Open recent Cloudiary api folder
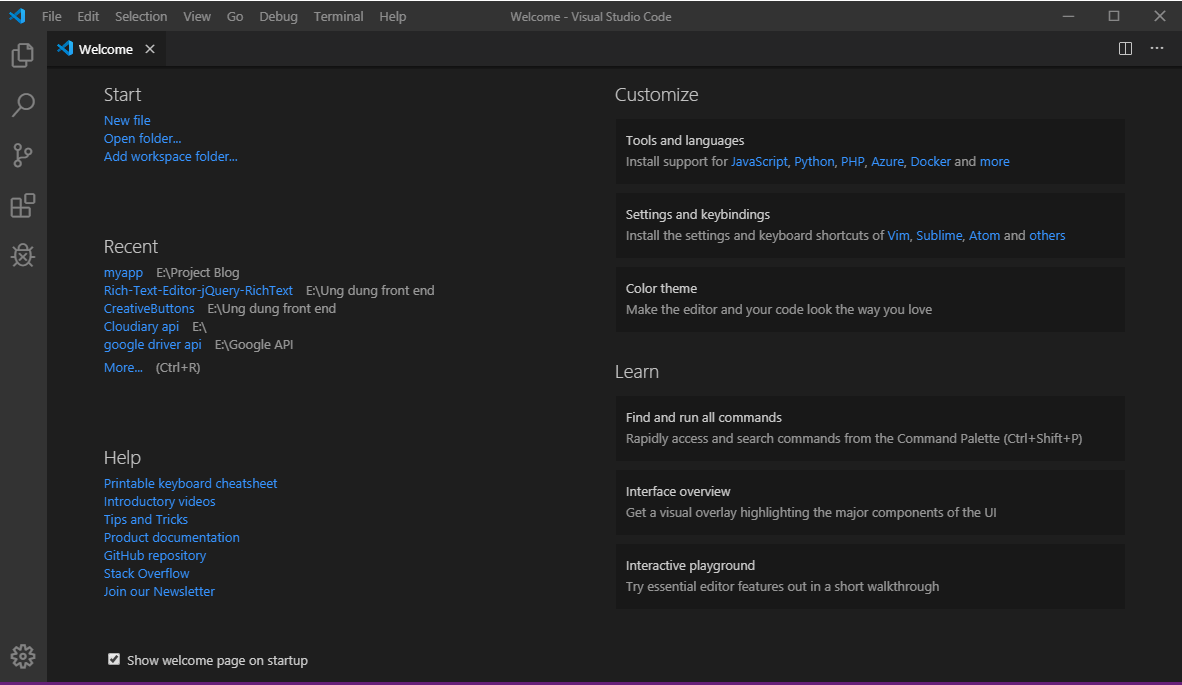The image size is (1182, 685). pyautogui.click(x=141, y=327)
